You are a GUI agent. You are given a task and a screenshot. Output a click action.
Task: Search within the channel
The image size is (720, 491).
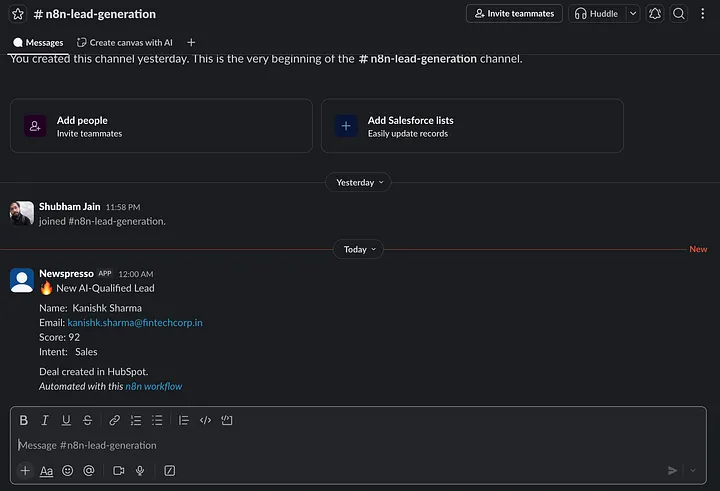point(679,14)
